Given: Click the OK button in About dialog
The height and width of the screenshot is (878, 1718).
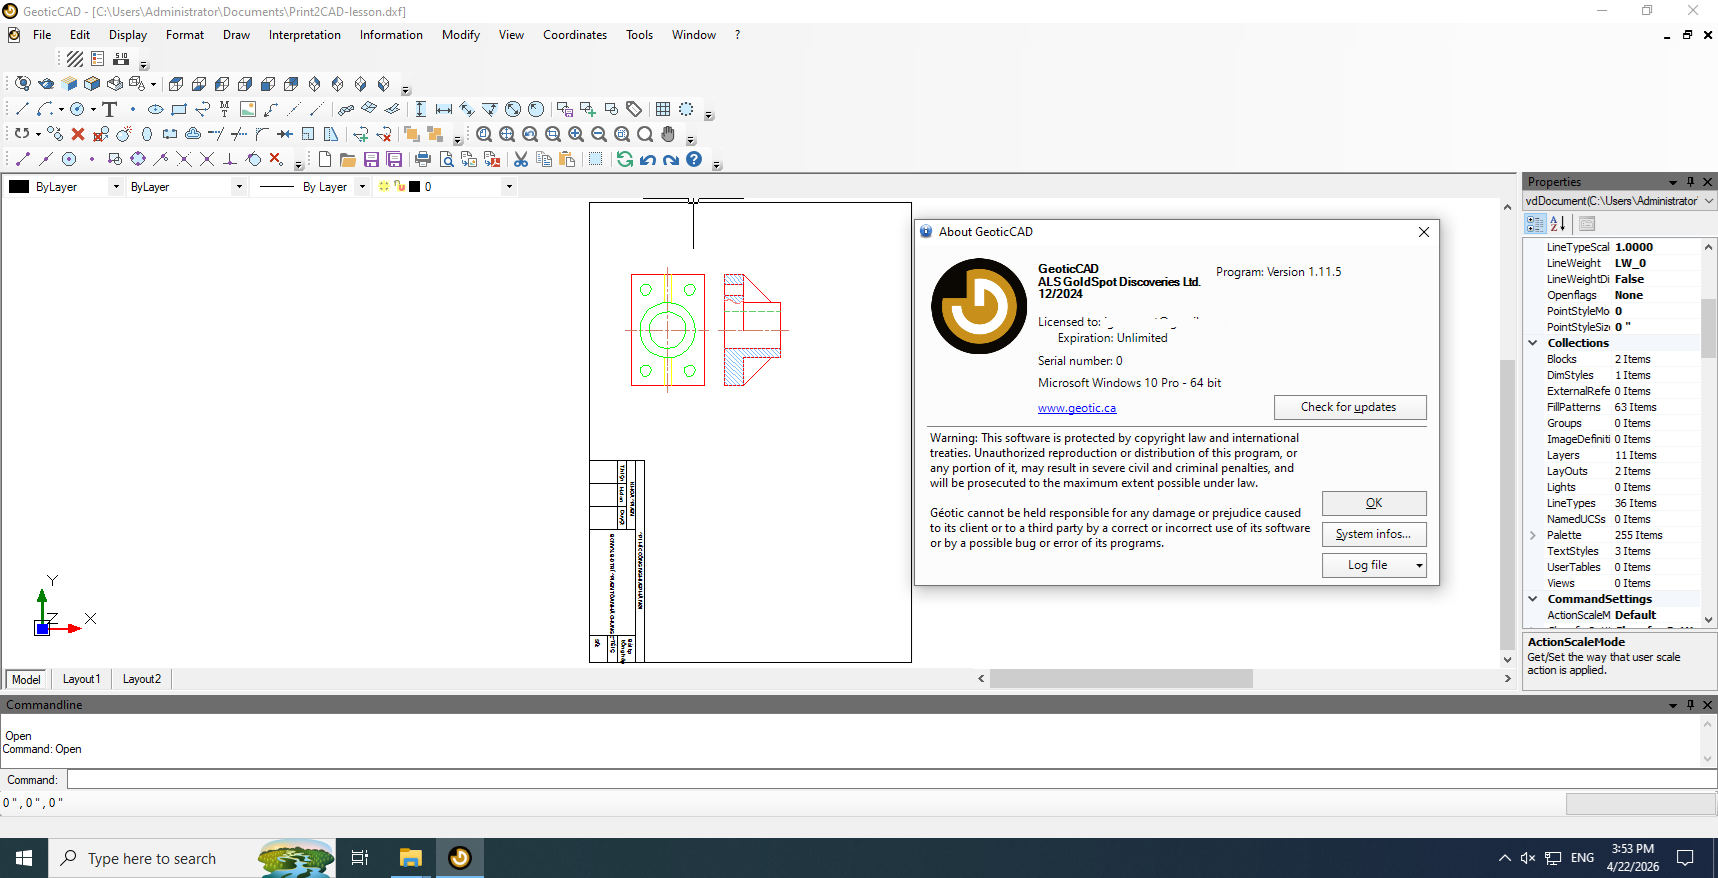Looking at the screenshot, I should (1374, 503).
